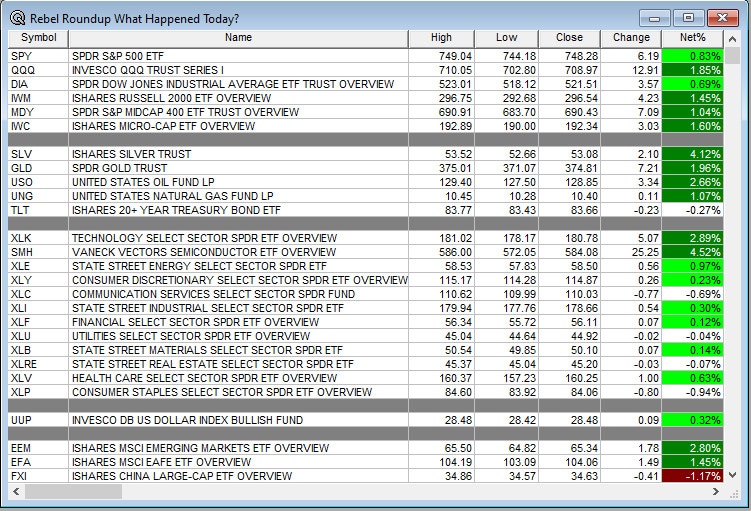Select the GLD symbol cell
751x511 pixels.
point(38,168)
